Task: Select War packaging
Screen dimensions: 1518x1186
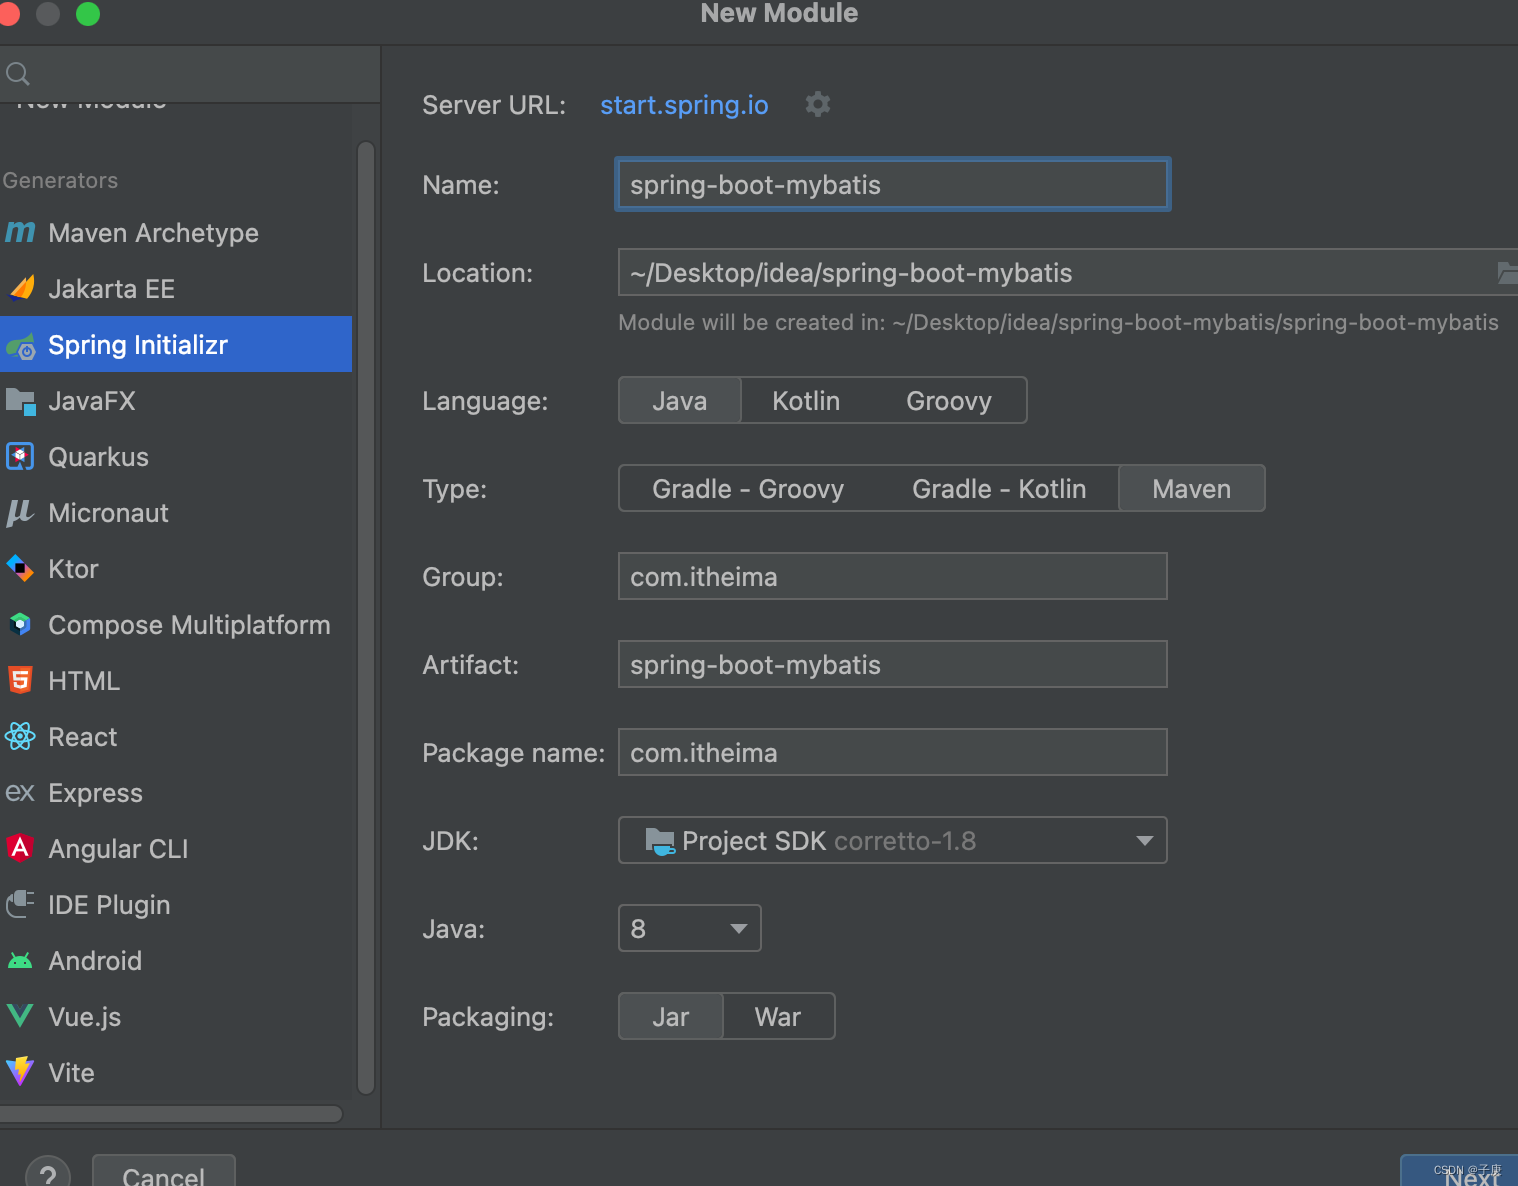Action: point(778,1017)
